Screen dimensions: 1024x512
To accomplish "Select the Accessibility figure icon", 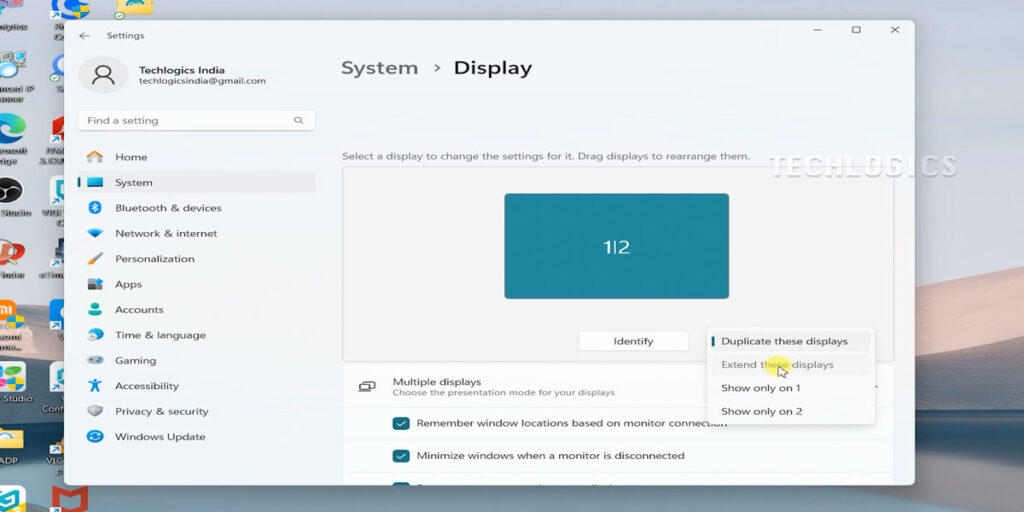I will 95,386.
